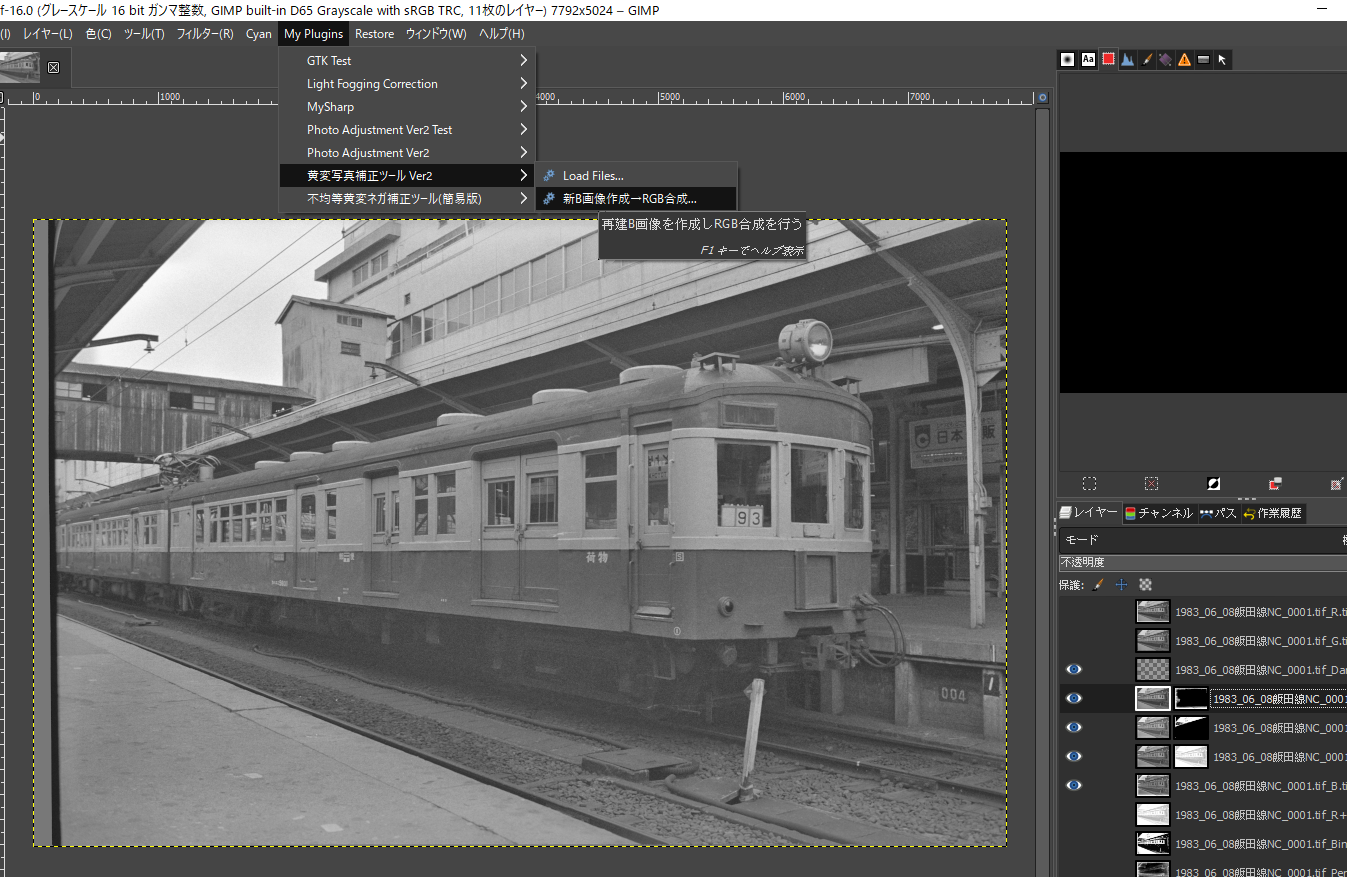Switch to the レイヤー dock tab
The height and width of the screenshot is (877, 1347).
point(1089,513)
